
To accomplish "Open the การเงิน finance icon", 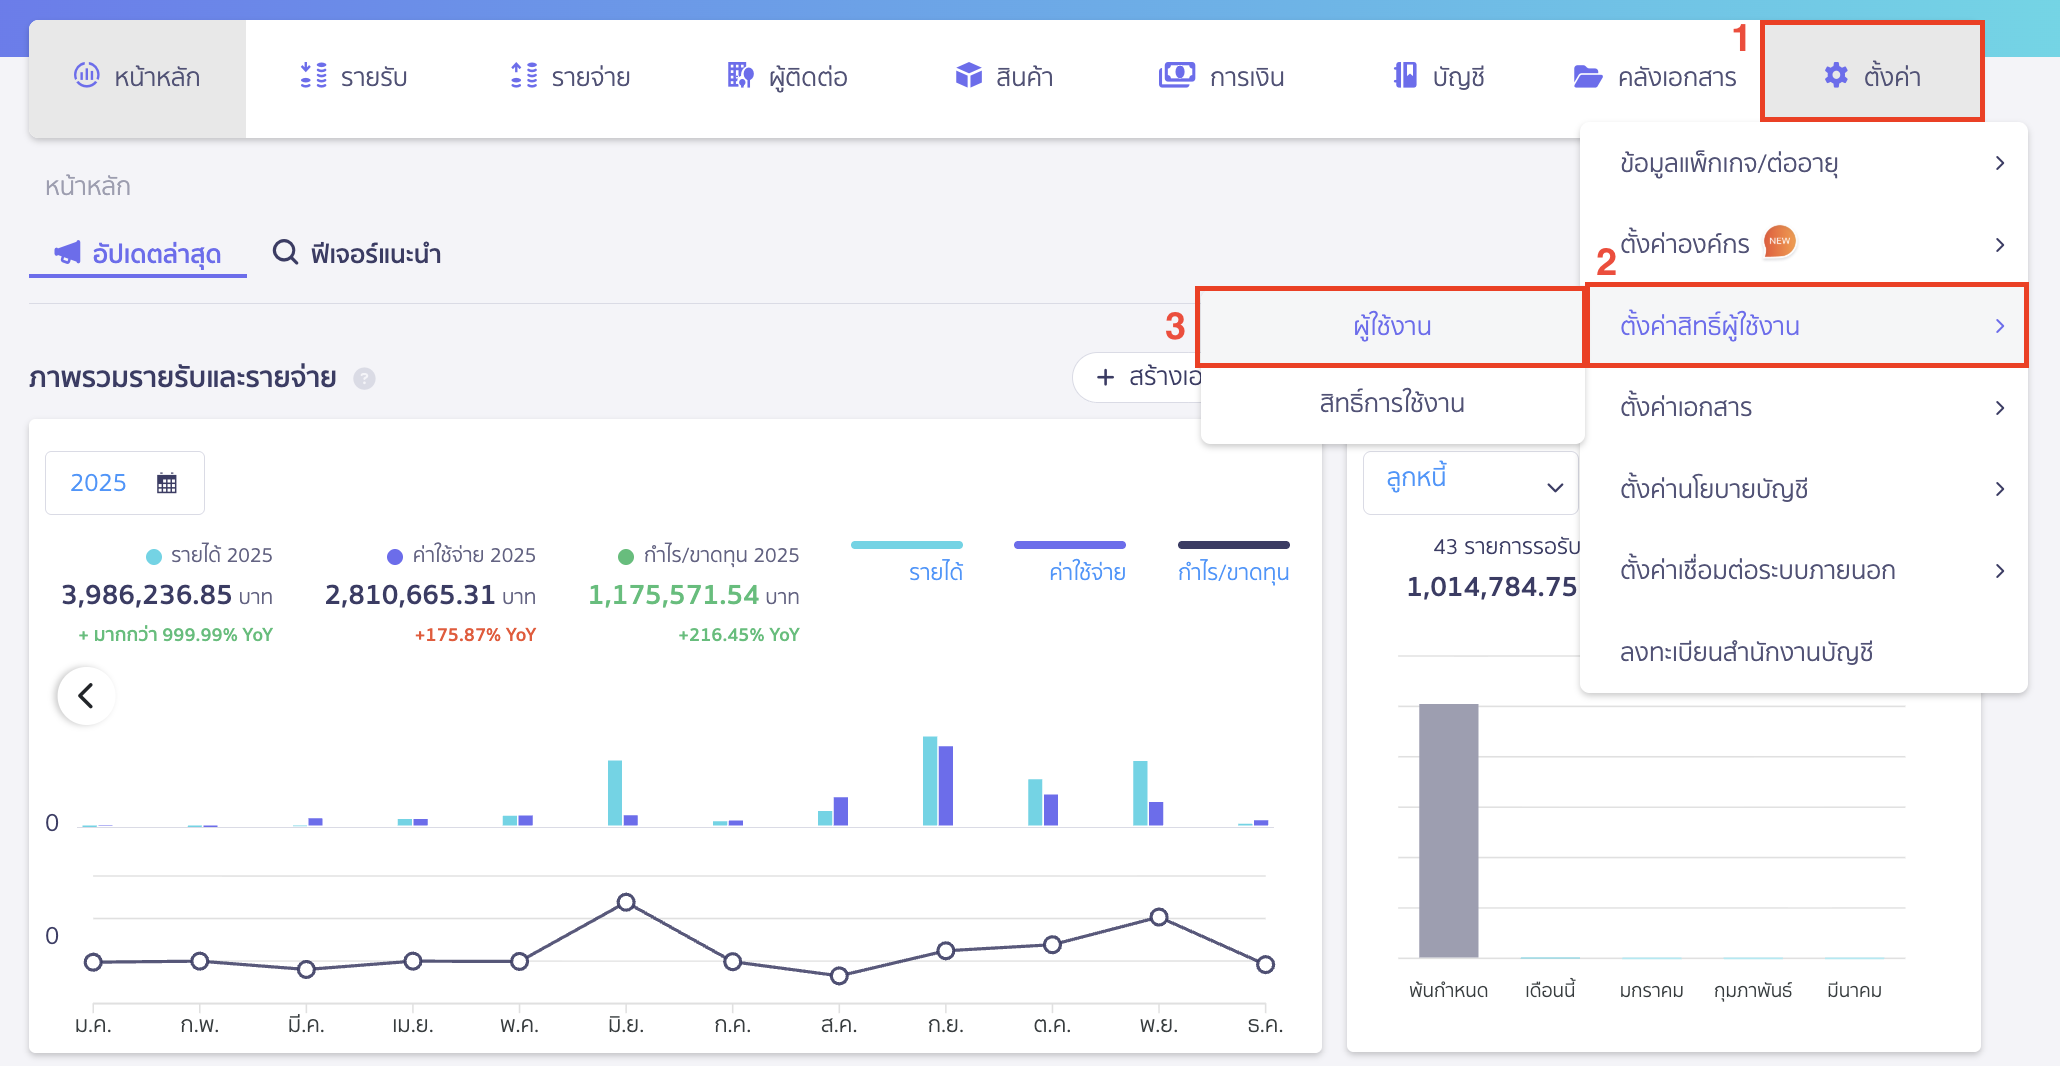I will [1178, 75].
